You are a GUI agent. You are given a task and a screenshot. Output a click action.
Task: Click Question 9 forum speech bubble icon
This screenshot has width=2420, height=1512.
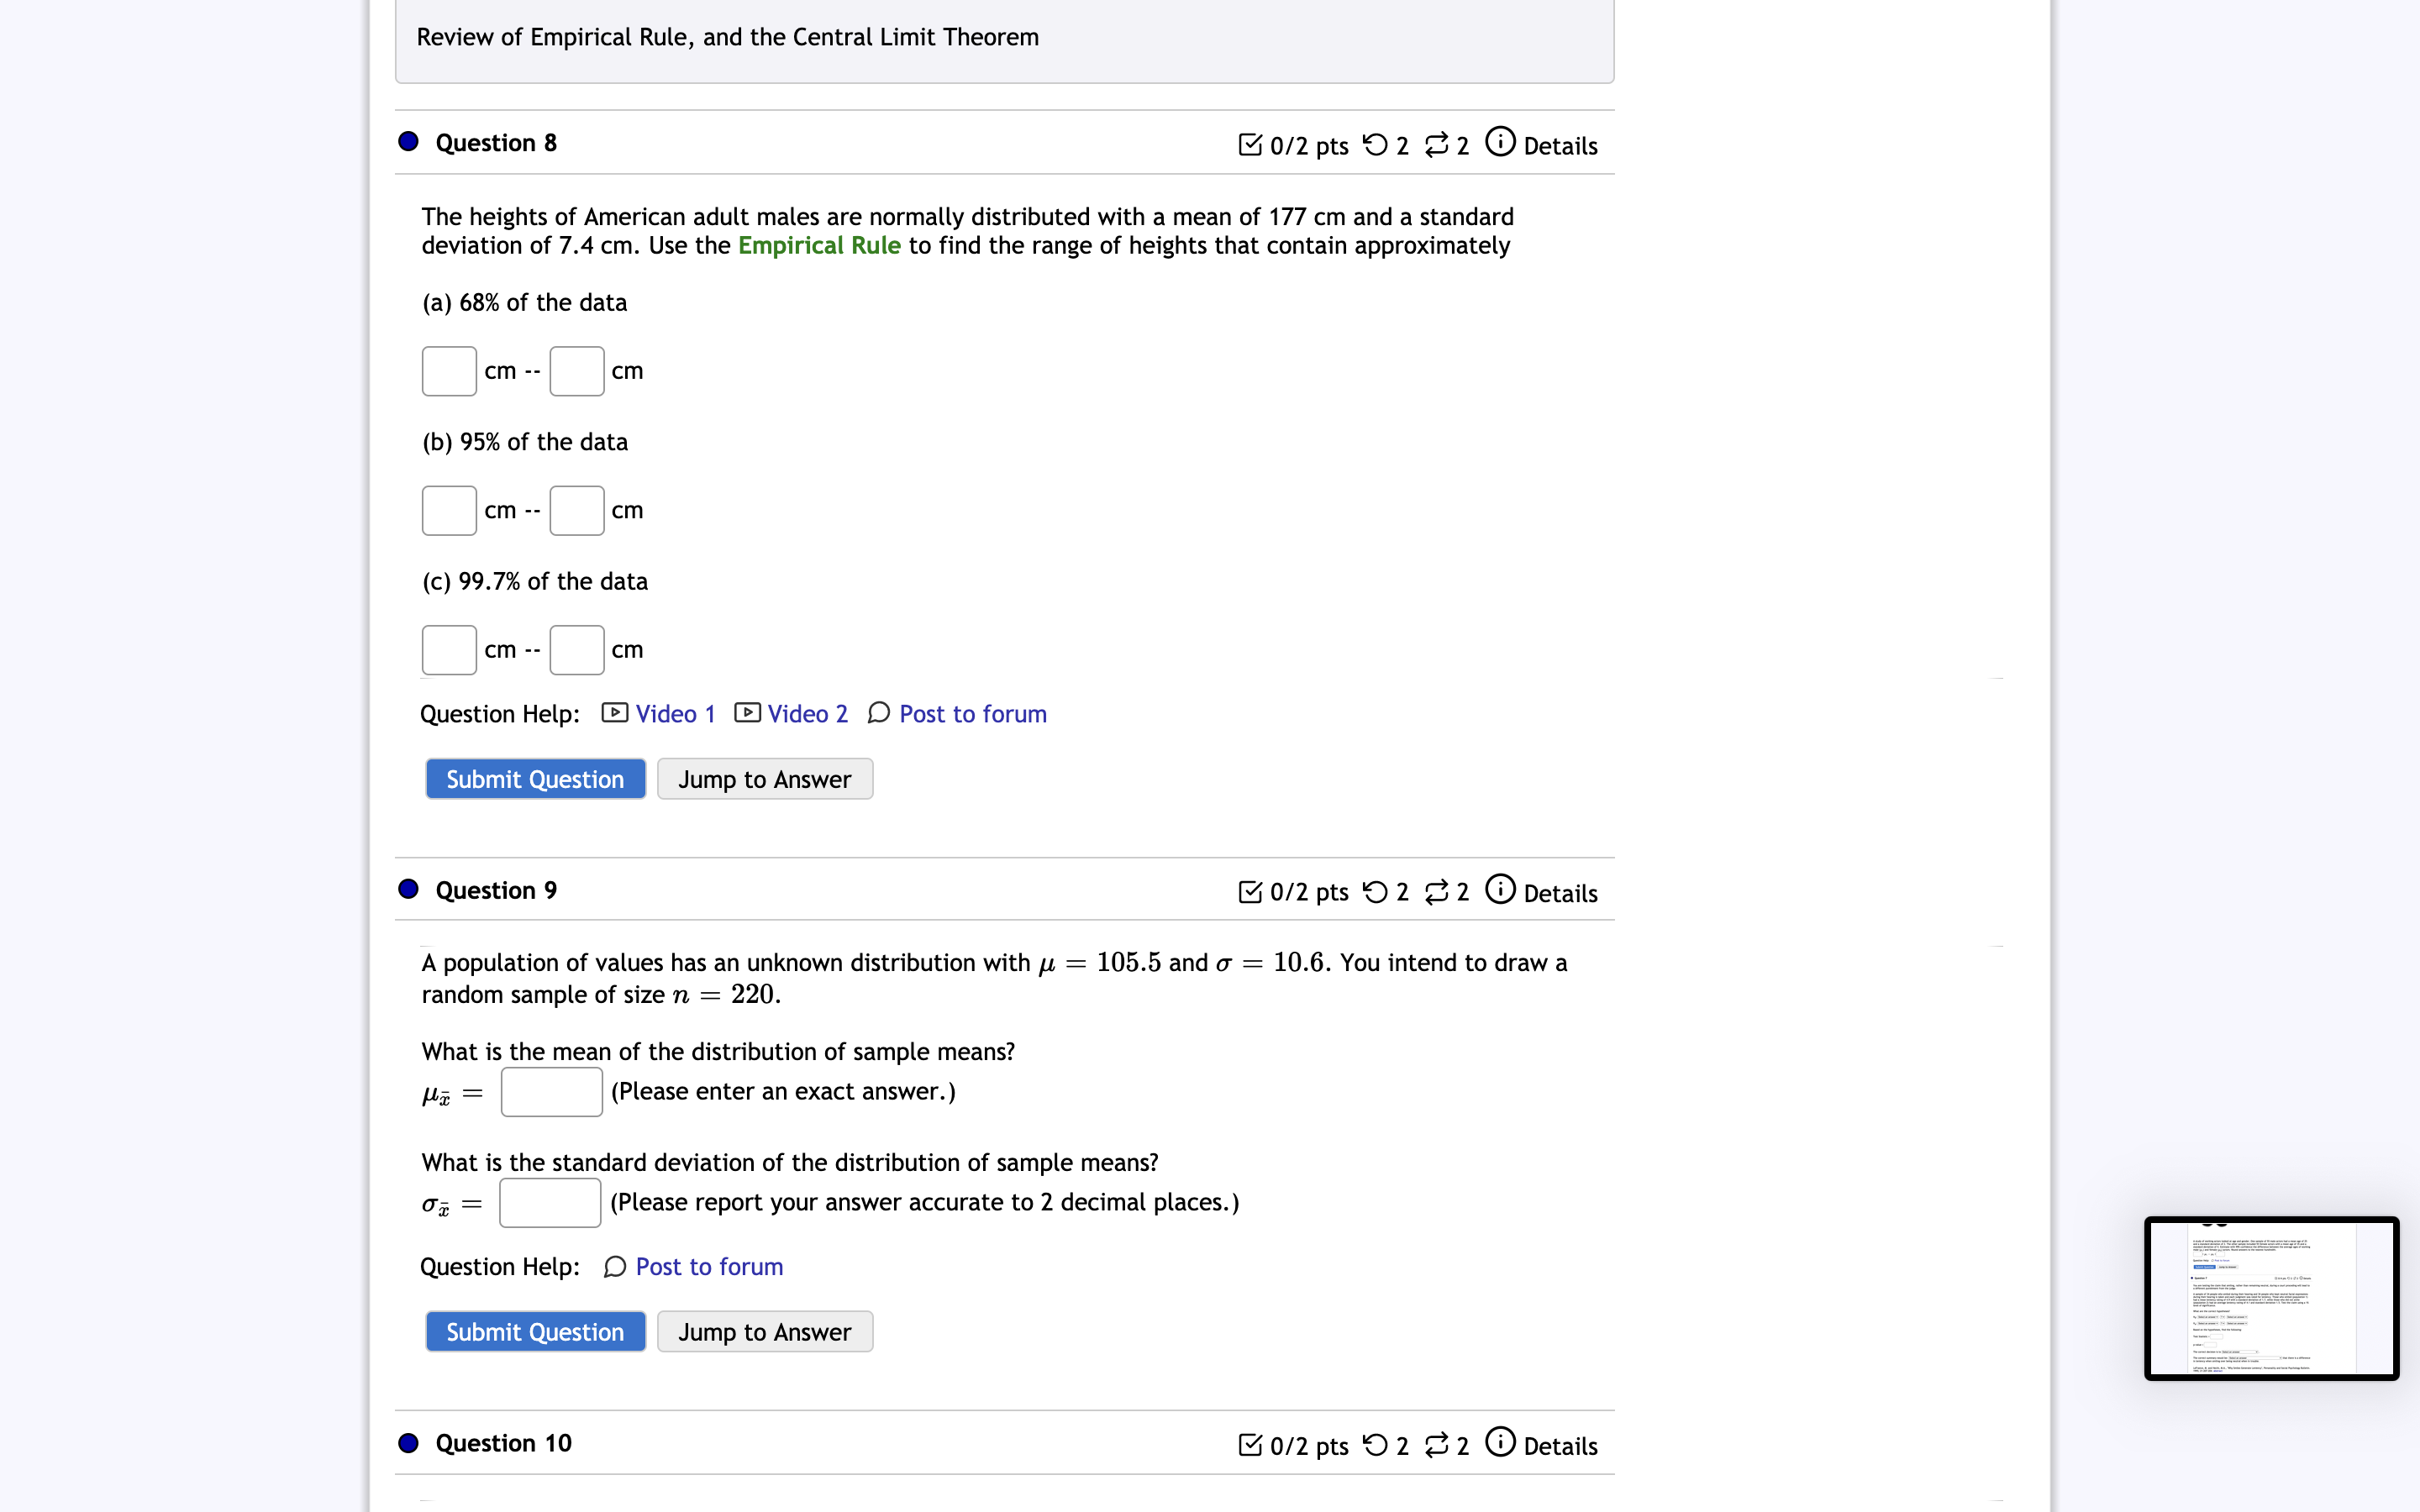615,1267
